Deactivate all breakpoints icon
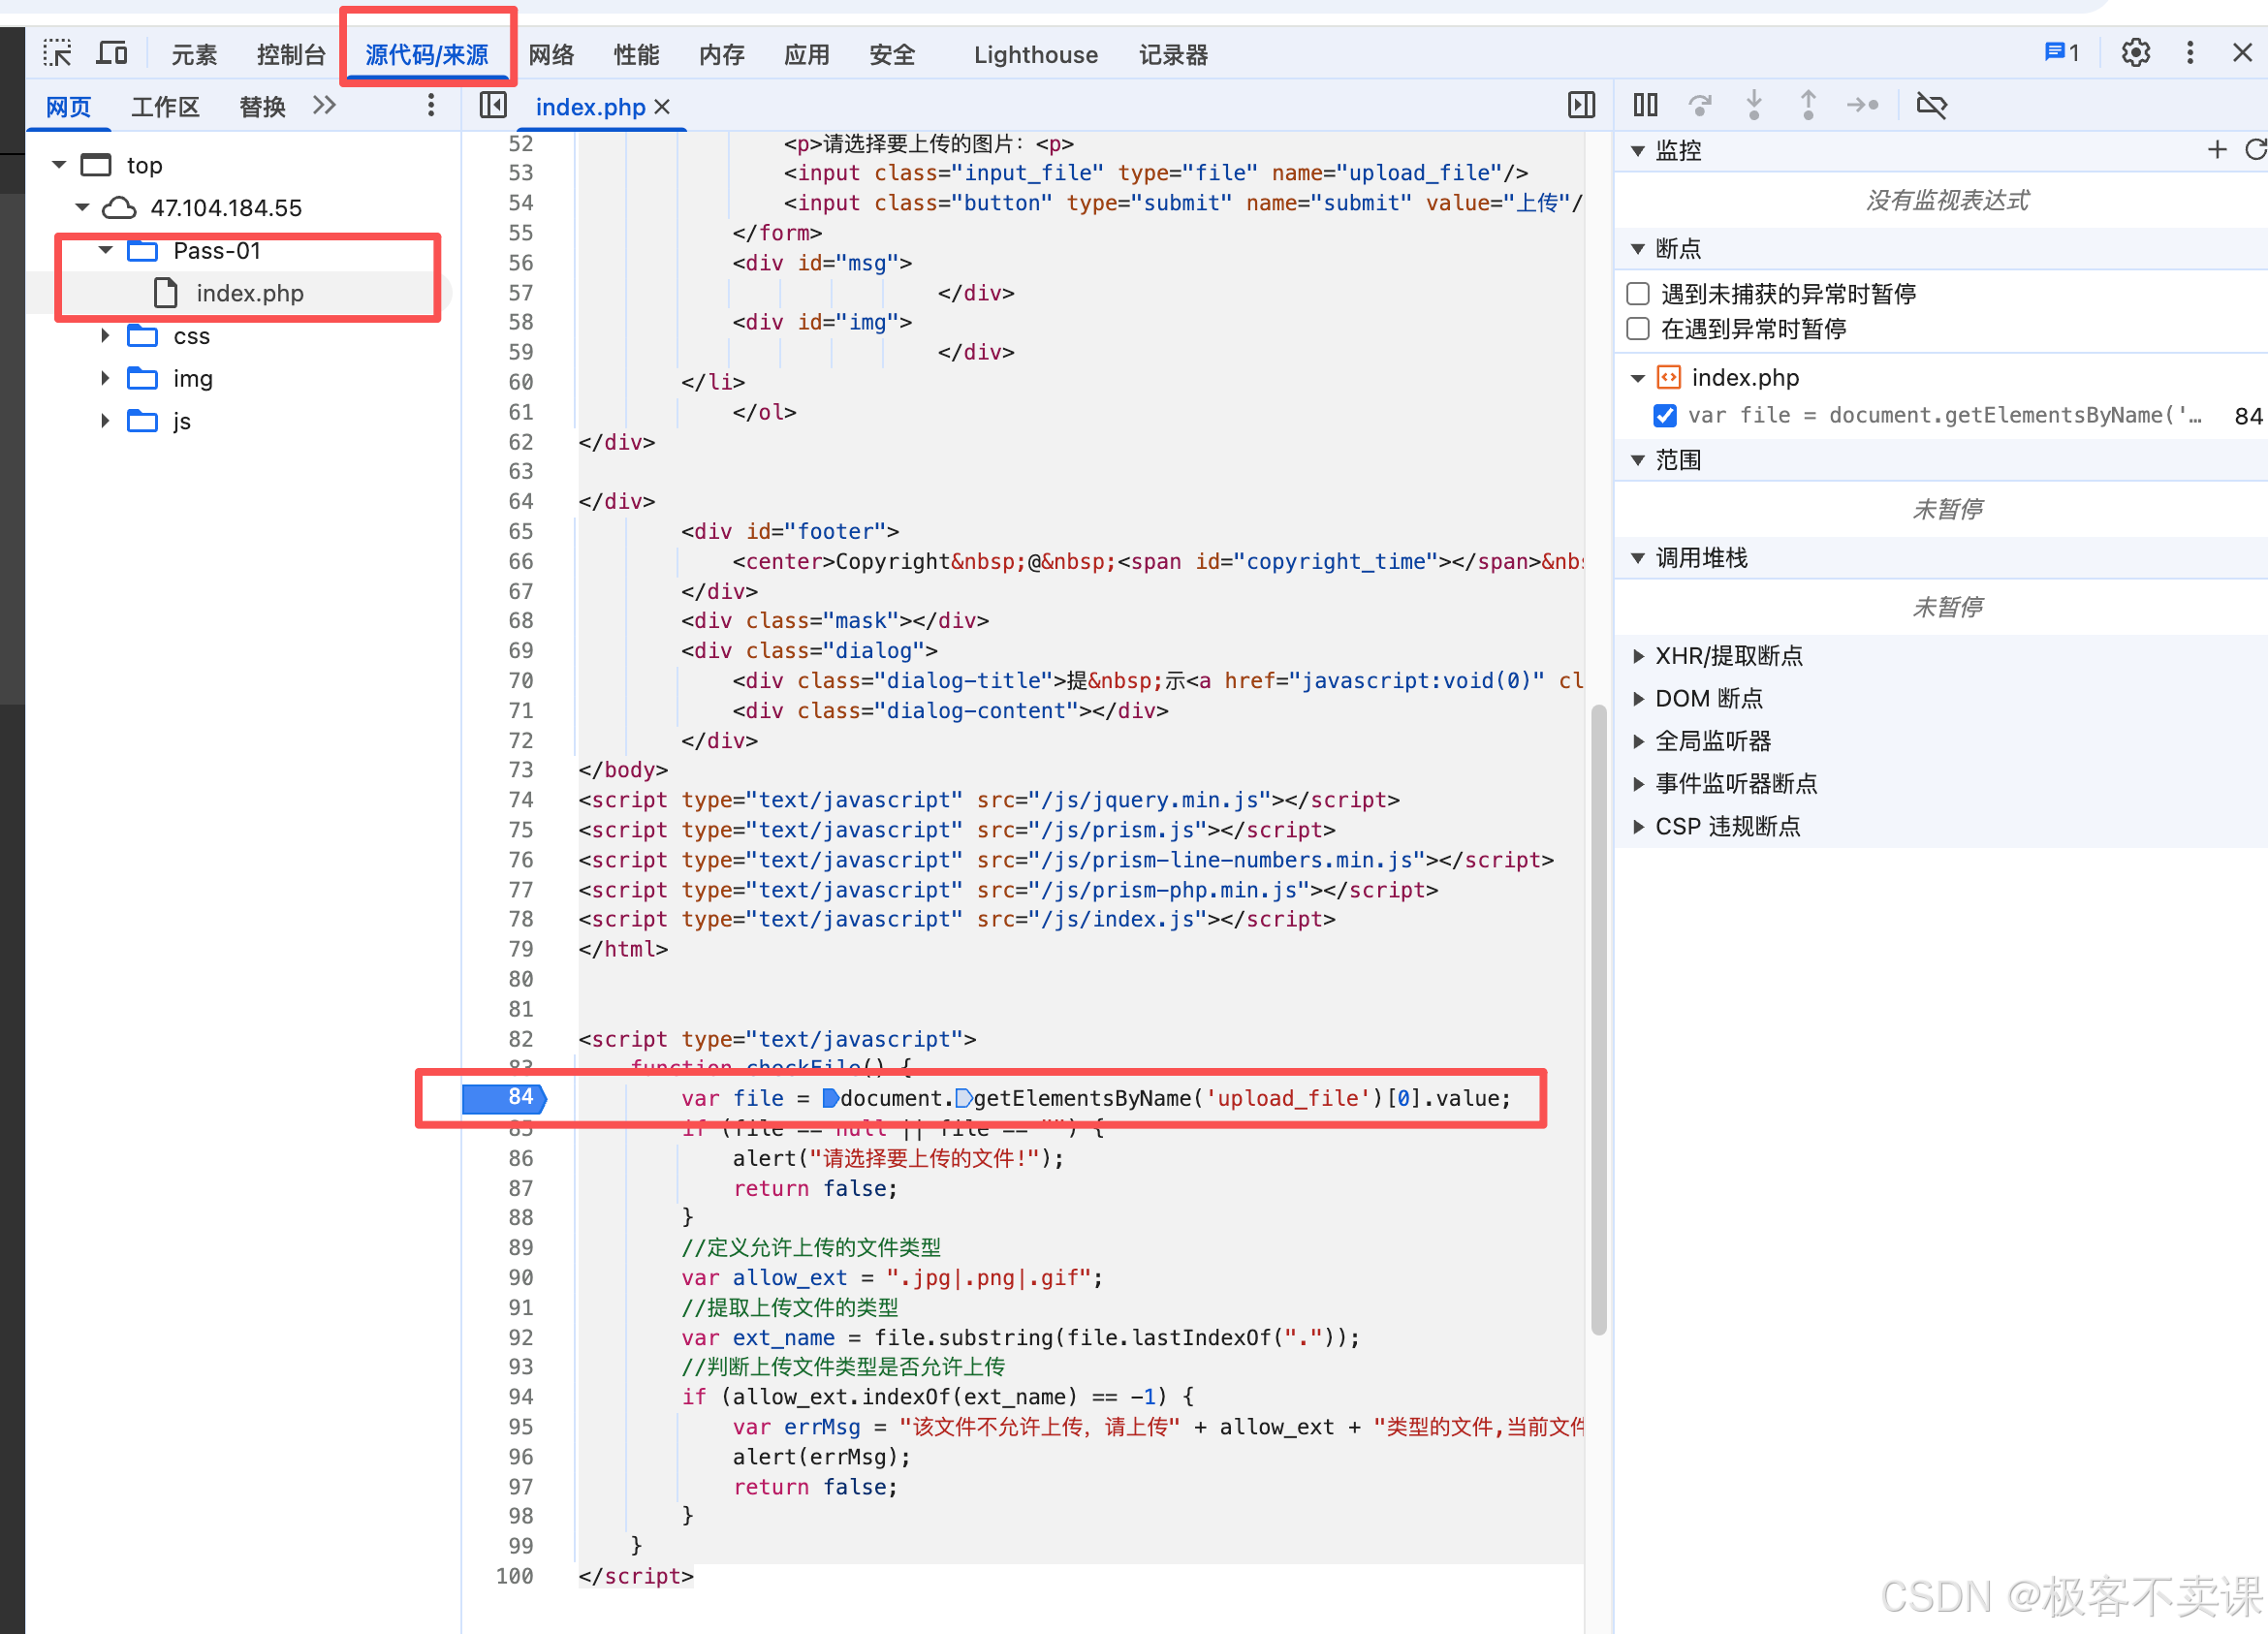Image resolution: width=2268 pixels, height=1634 pixels. [1931, 105]
